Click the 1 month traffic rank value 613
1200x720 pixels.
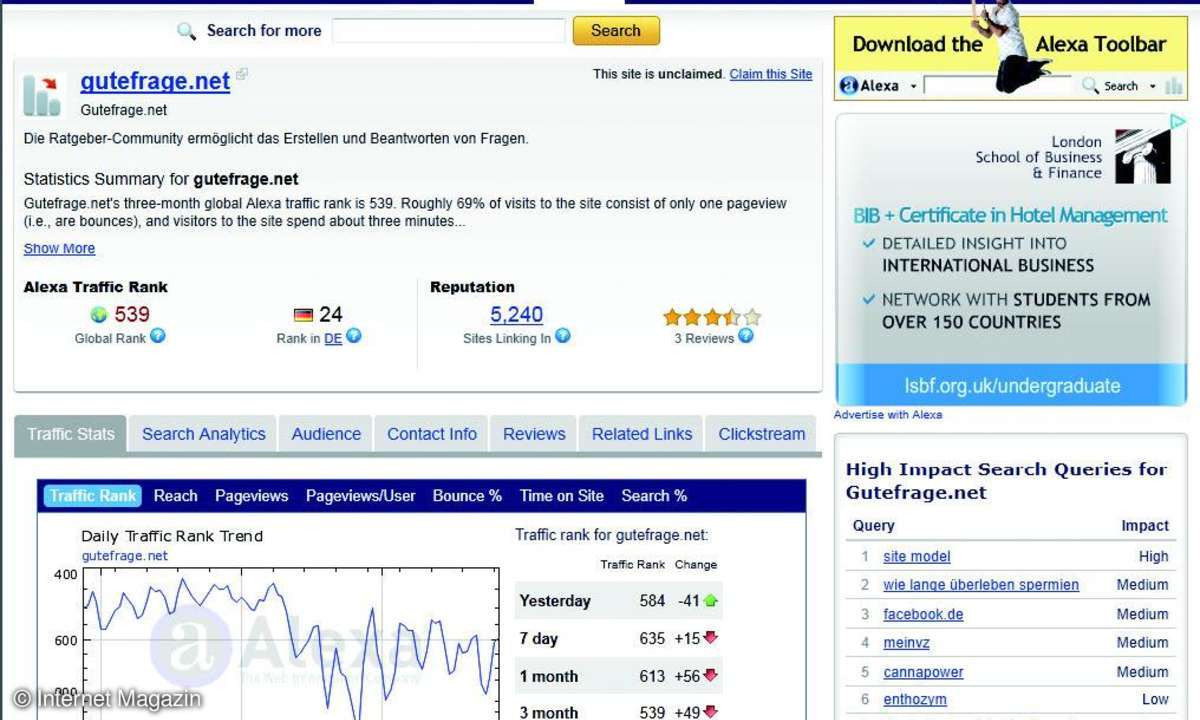pos(652,676)
